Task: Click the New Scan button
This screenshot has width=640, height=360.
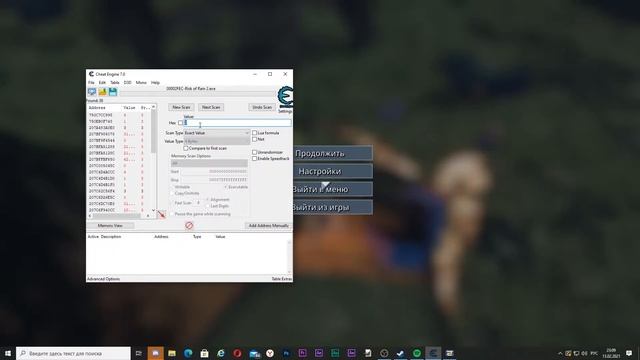Action: point(181,107)
